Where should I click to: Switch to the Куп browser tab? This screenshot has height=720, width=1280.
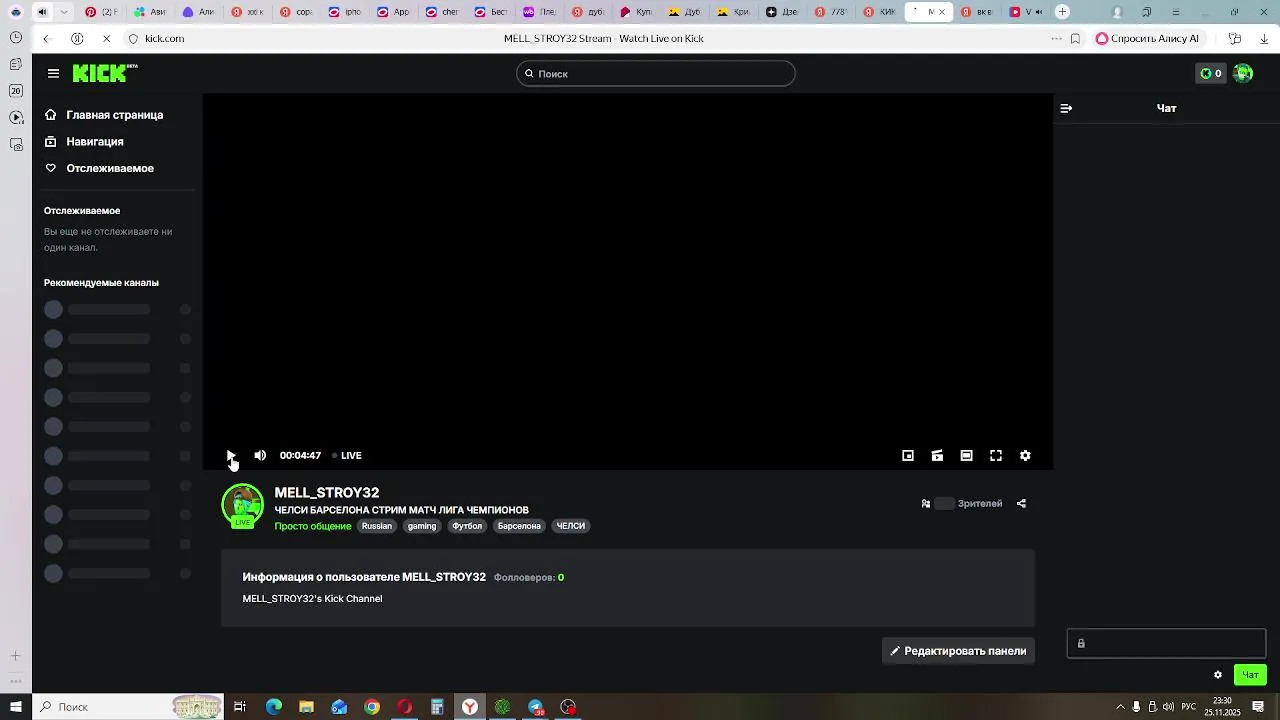[638, 12]
